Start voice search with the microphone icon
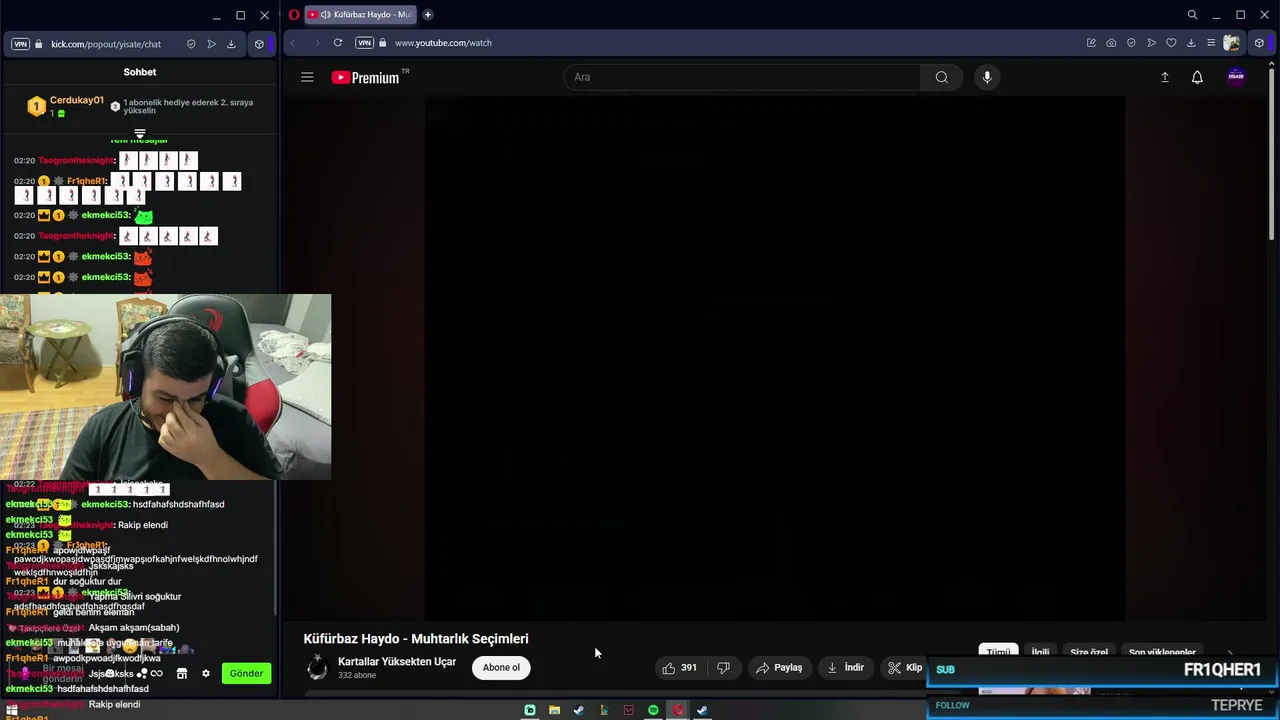1280x720 pixels. pyautogui.click(x=987, y=77)
